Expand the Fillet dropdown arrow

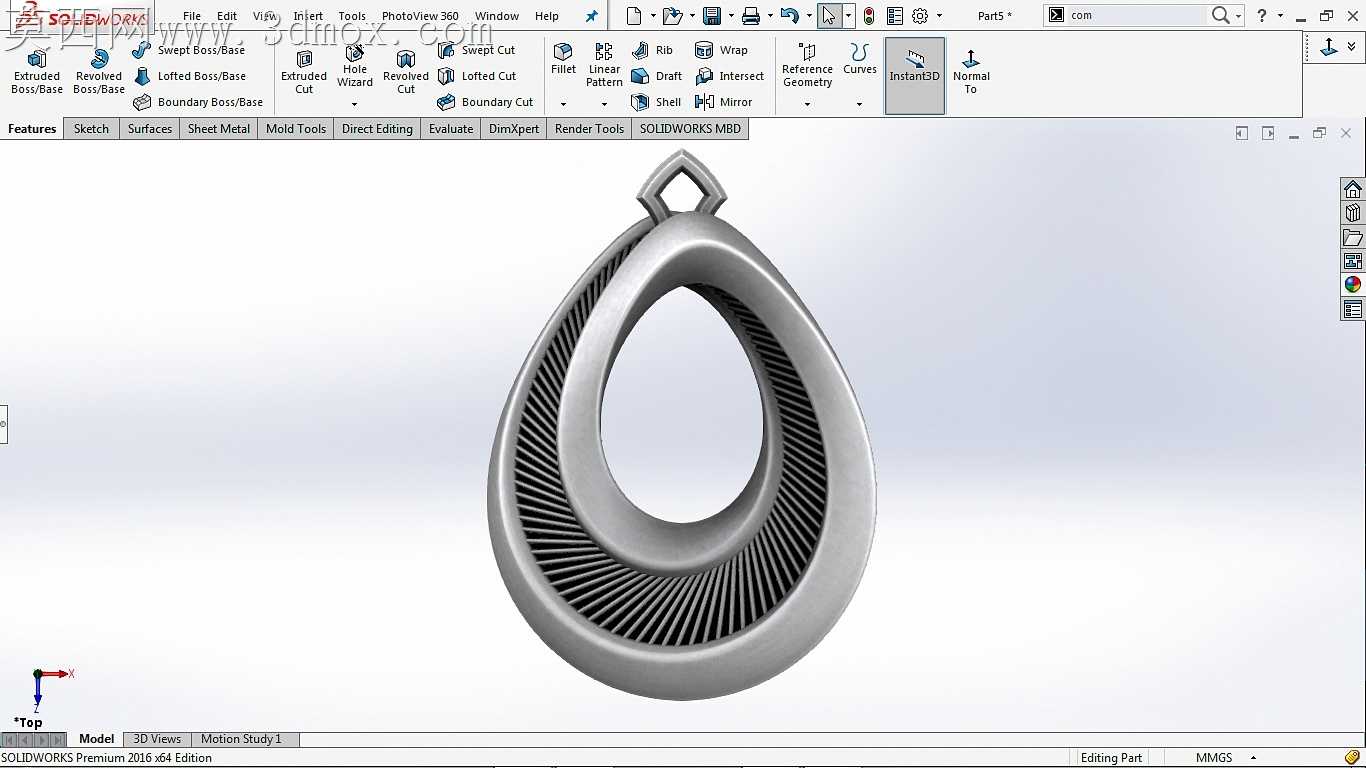point(563,104)
